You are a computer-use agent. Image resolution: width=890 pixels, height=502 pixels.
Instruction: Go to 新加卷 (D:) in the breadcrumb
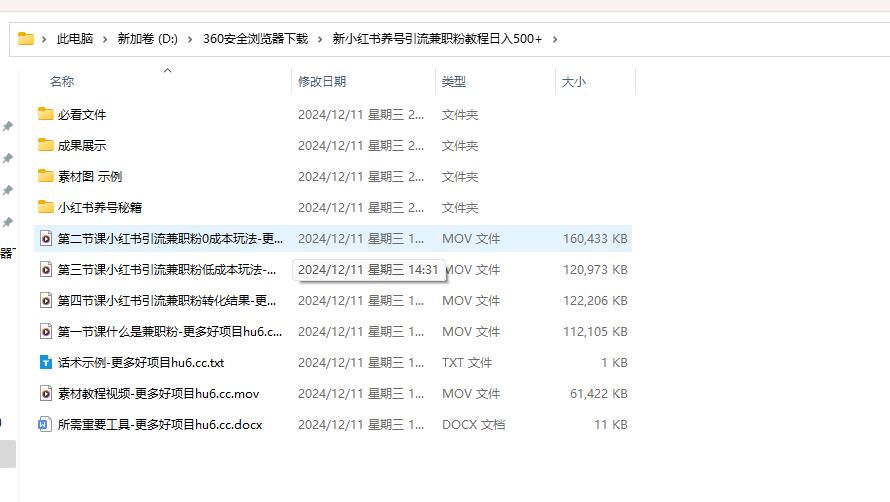click(148, 39)
